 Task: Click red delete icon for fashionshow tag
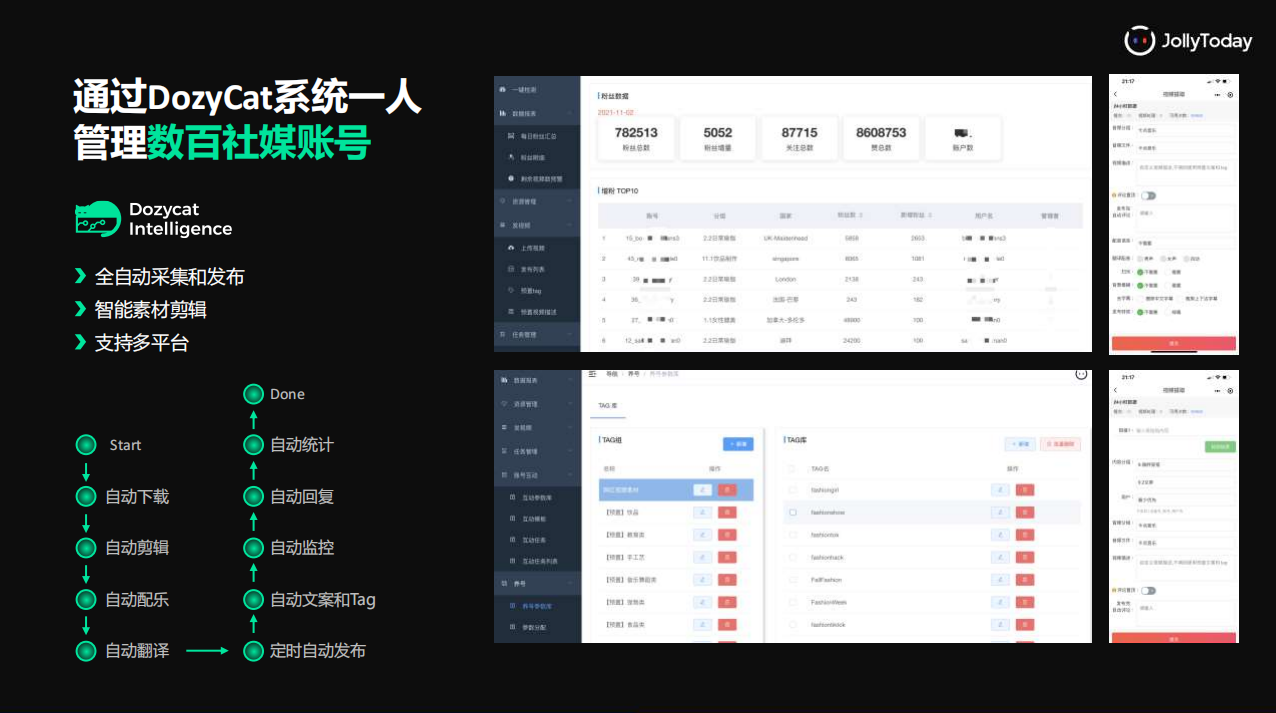click(x=1024, y=513)
